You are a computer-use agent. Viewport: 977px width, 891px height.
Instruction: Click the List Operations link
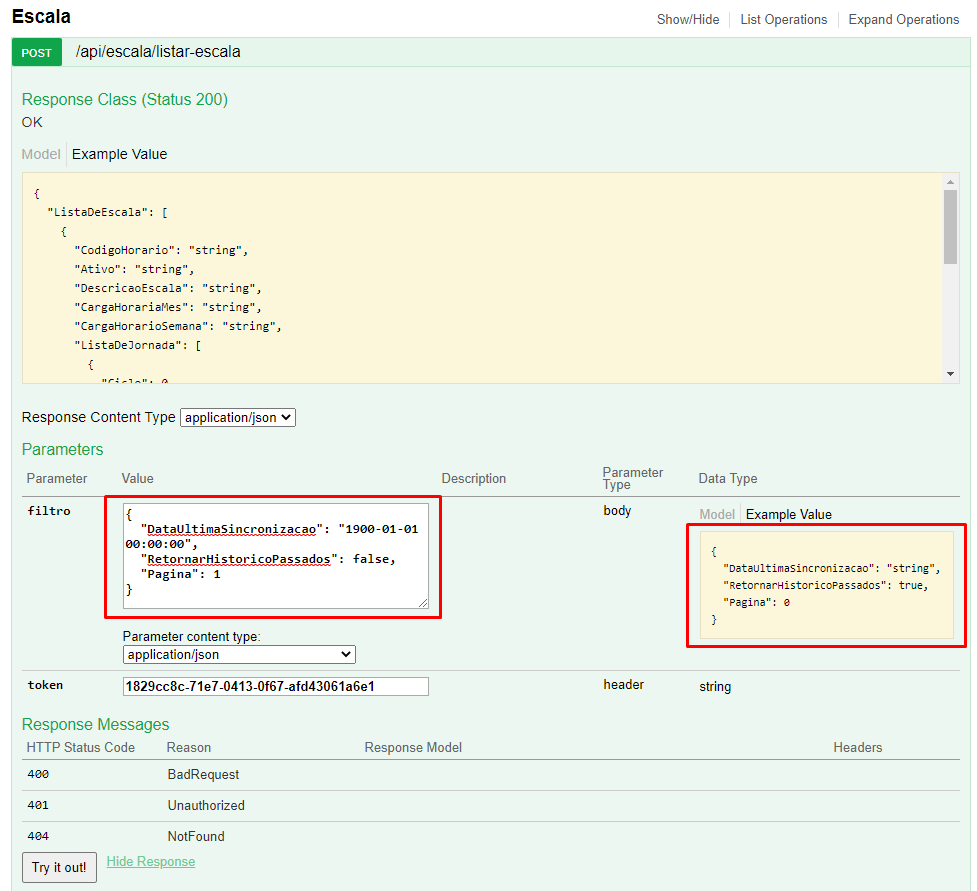point(783,19)
